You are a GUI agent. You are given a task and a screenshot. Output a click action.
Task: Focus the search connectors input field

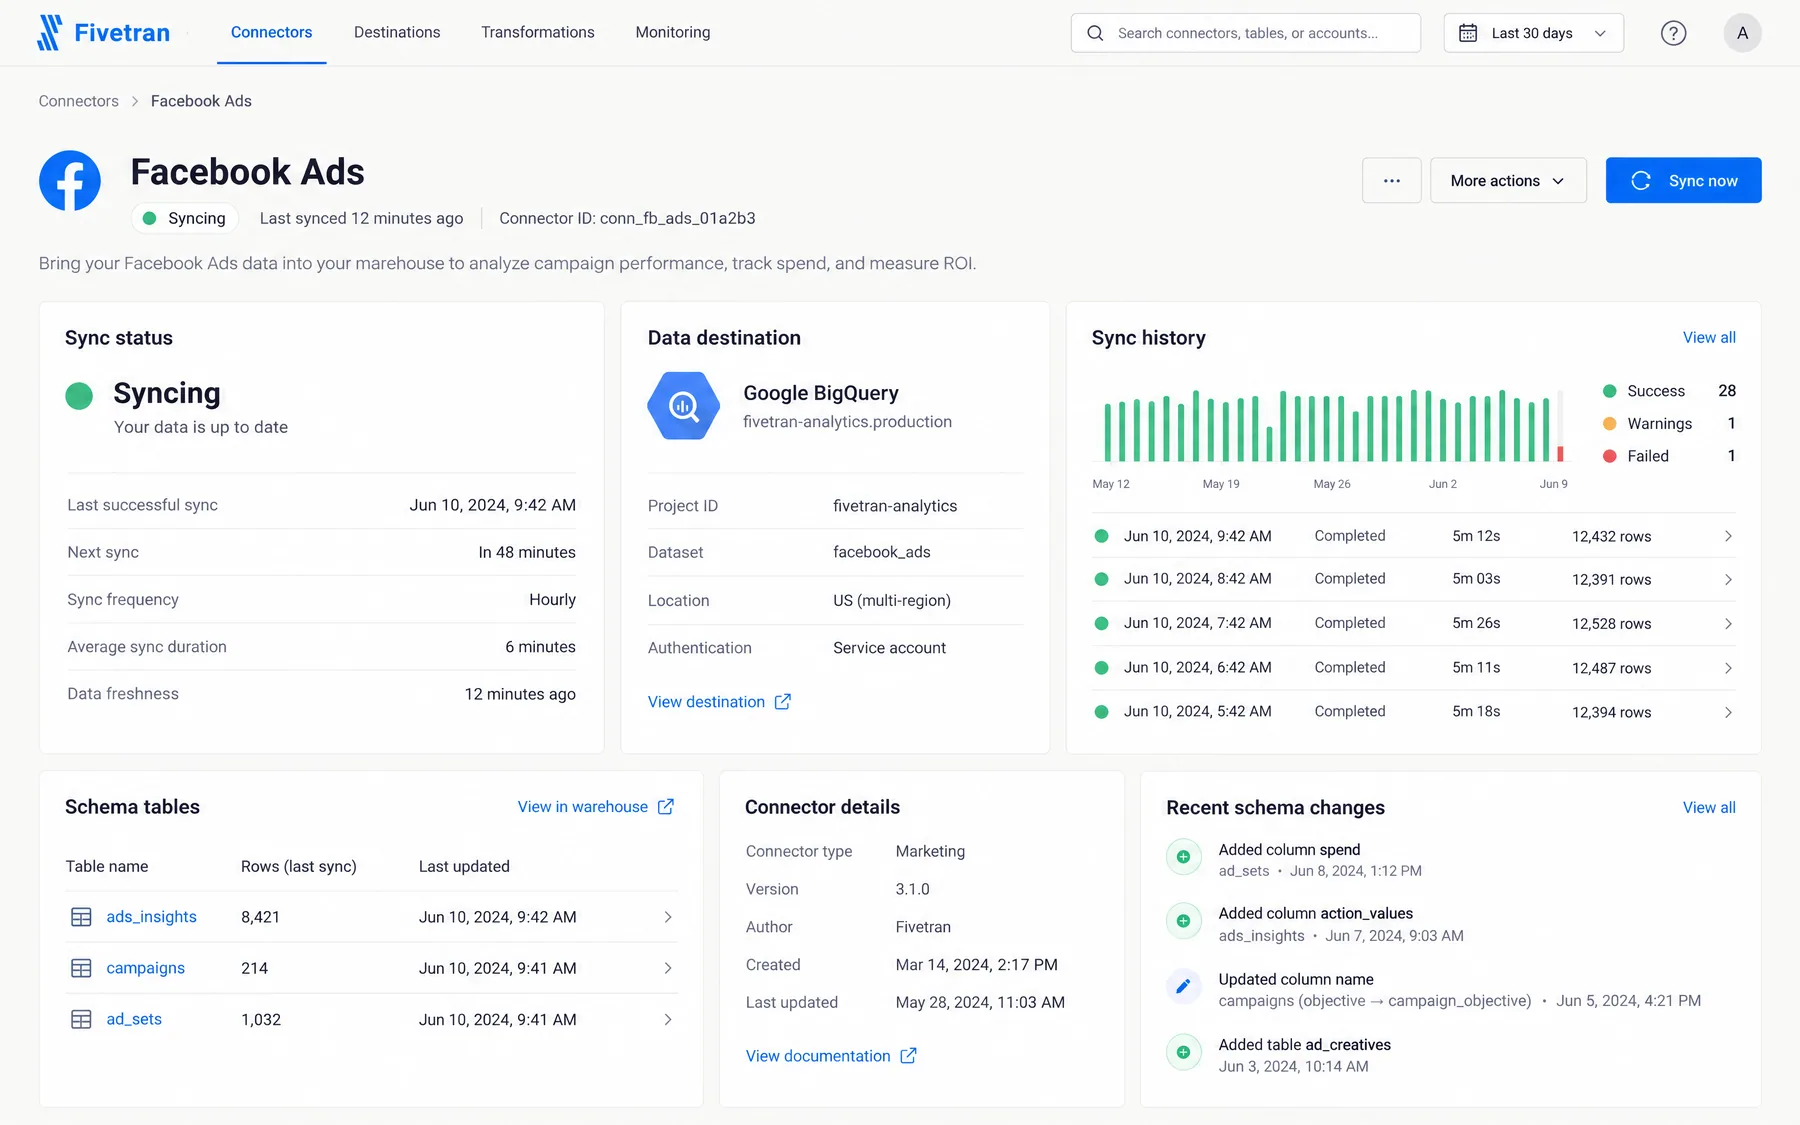(x=1245, y=33)
